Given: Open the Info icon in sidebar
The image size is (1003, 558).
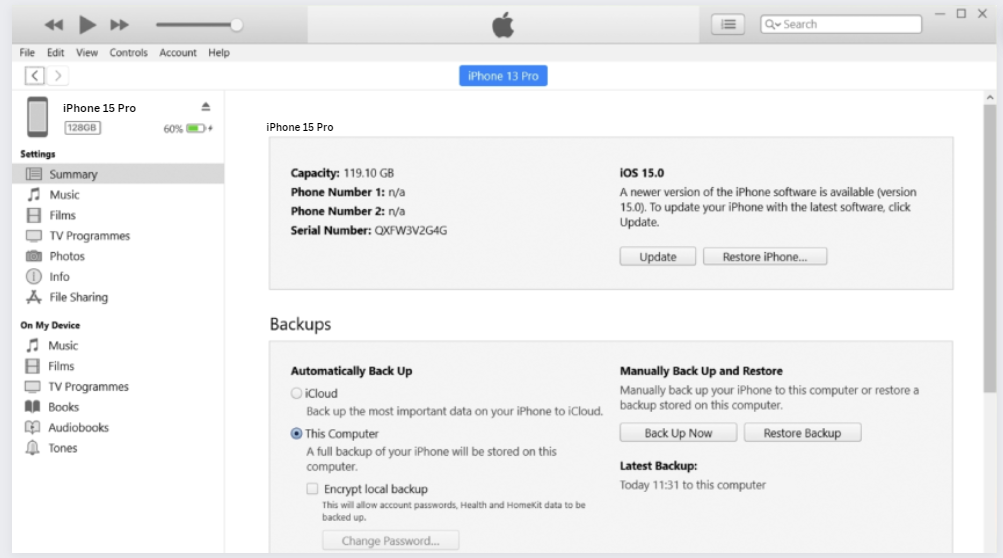Looking at the screenshot, I should 33,276.
